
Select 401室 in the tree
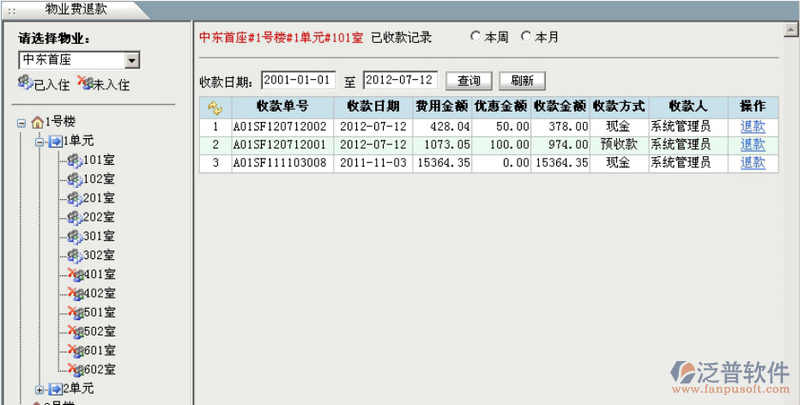pos(100,275)
